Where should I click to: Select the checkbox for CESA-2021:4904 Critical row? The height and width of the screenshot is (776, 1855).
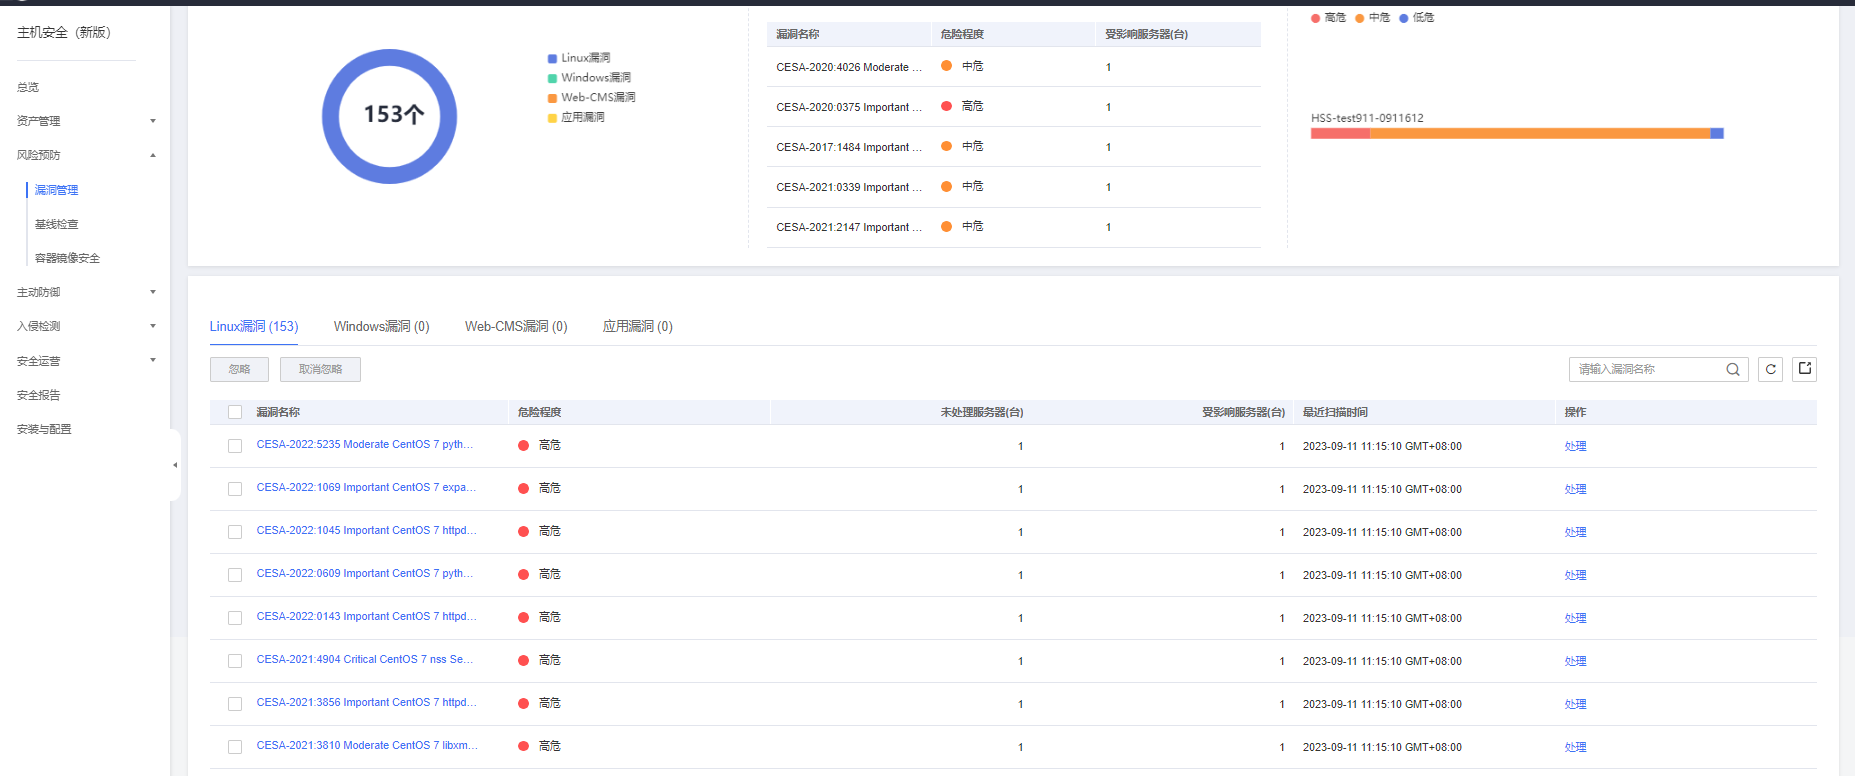(235, 661)
